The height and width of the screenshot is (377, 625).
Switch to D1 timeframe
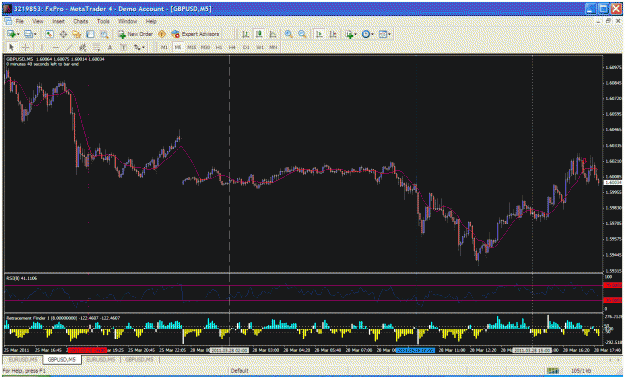click(x=246, y=47)
